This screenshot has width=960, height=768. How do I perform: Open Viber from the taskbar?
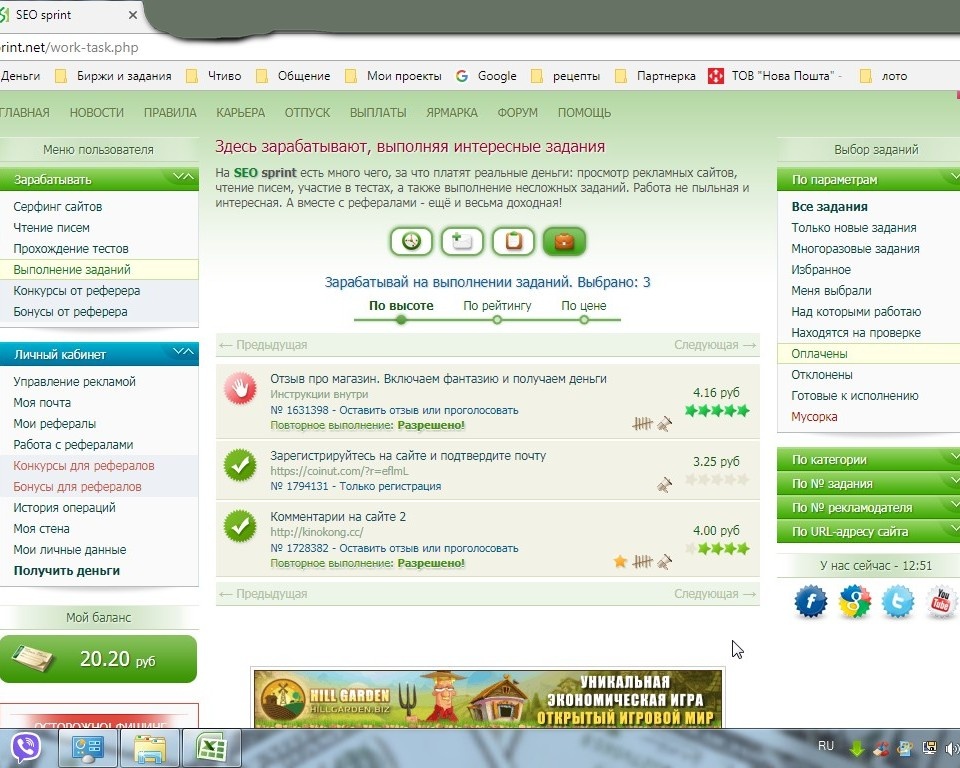(x=25, y=748)
